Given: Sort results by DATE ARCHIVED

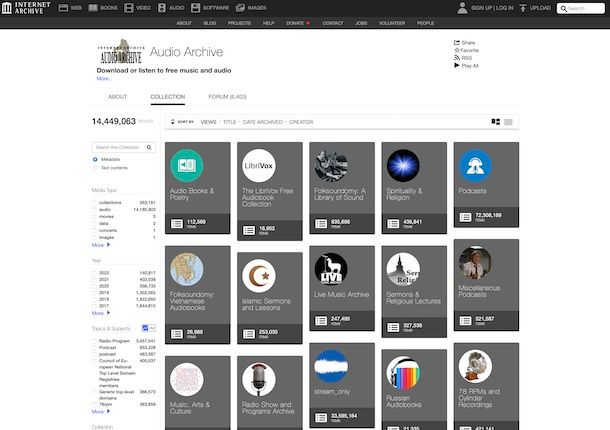Looking at the screenshot, I should coord(263,122).
